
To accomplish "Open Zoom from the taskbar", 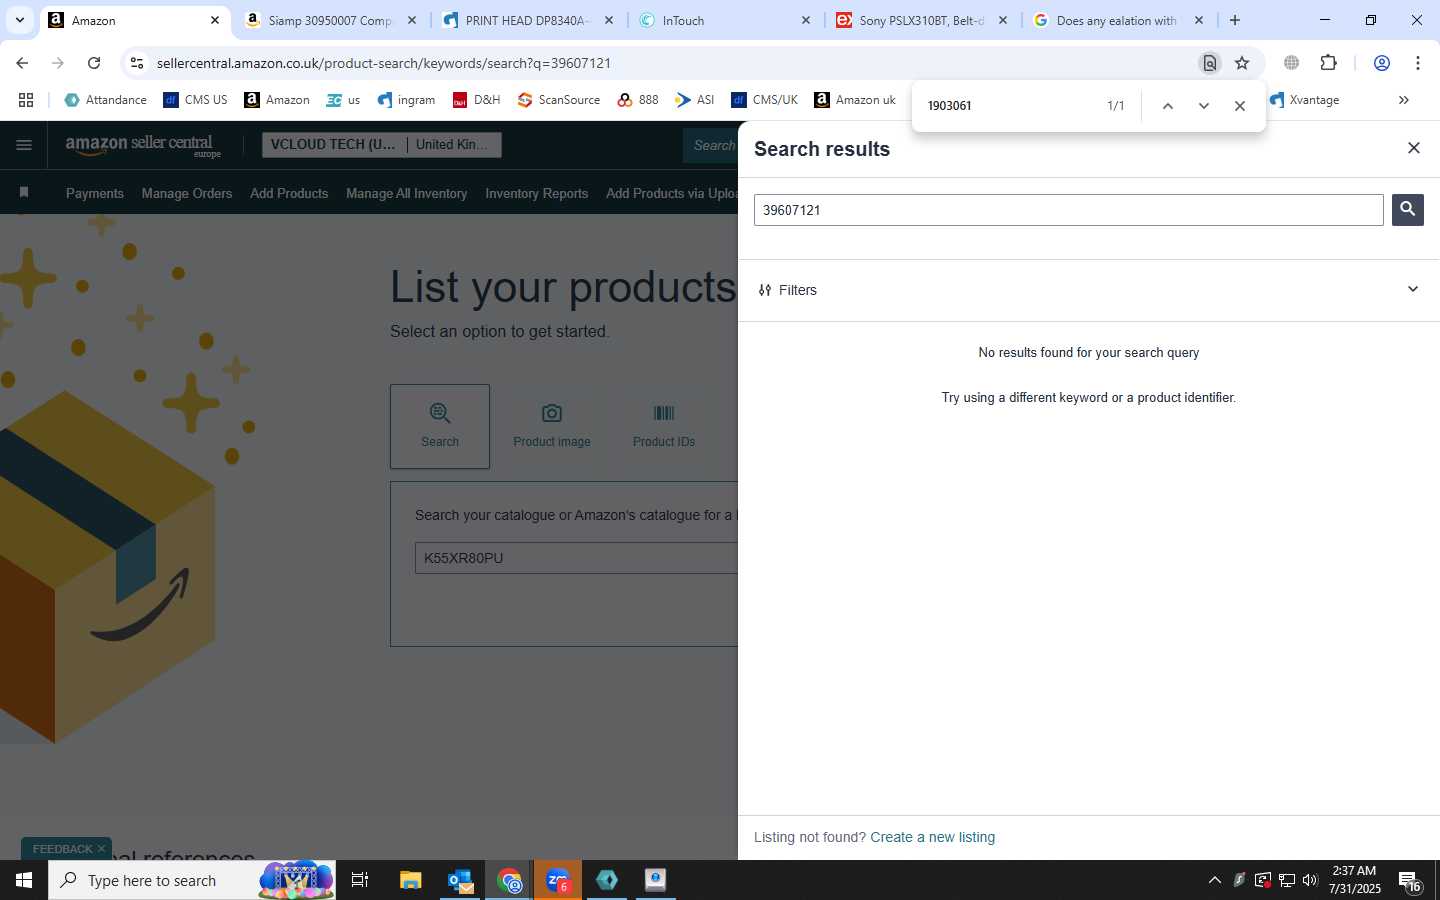I will click(x=558, y=880).
